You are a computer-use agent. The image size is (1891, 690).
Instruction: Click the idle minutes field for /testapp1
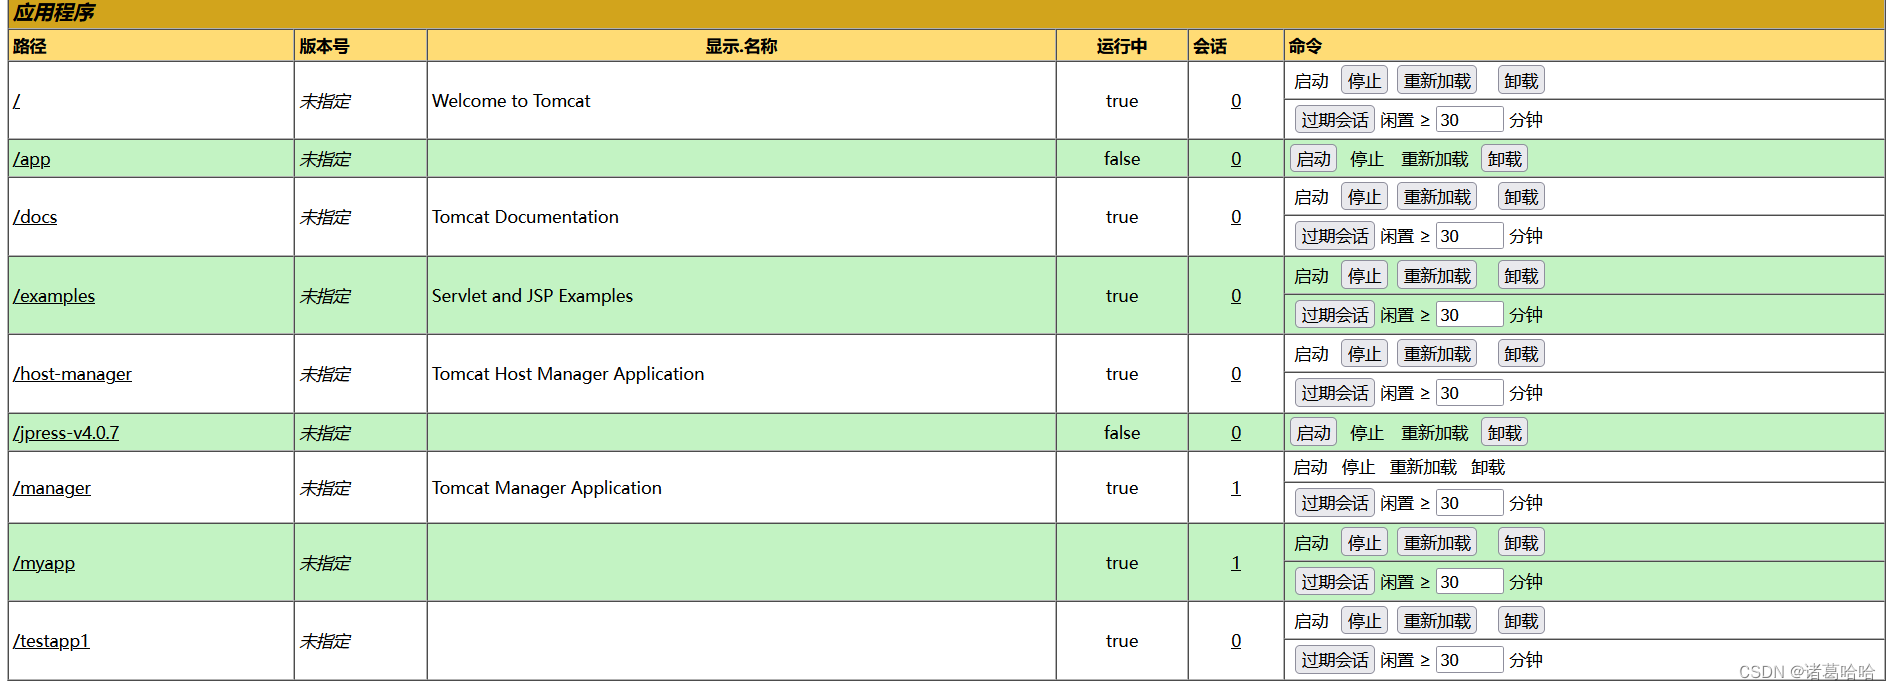[1470, 660]
